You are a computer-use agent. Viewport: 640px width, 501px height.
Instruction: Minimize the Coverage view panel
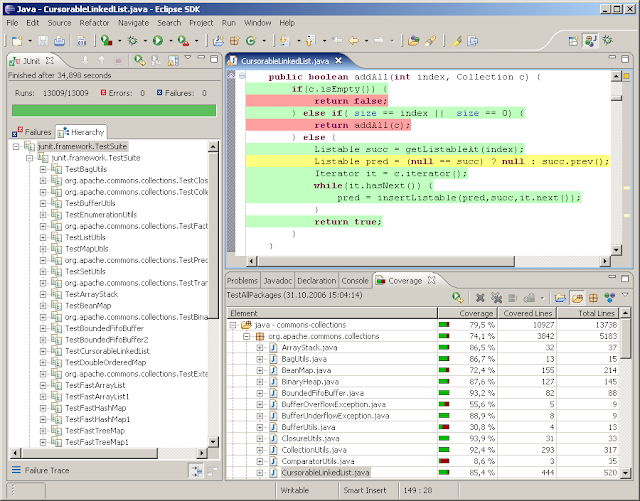pos(612,278)
